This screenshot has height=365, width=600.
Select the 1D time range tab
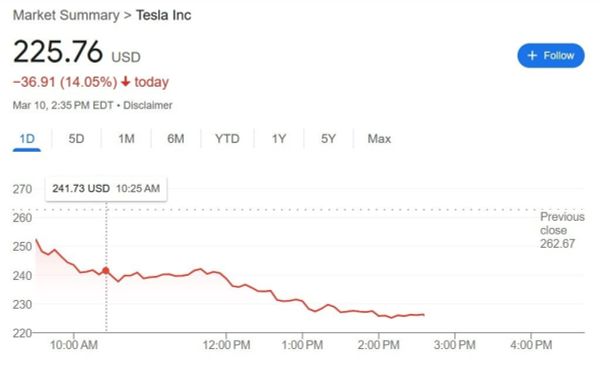click(27, 139)
